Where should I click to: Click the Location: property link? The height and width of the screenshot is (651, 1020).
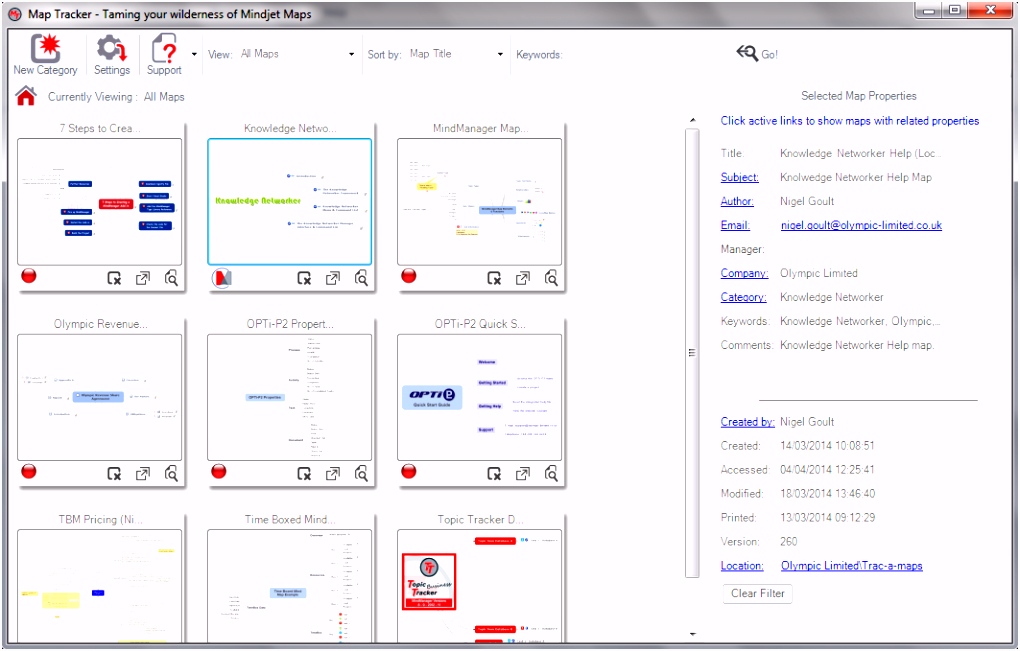(742, 566)
